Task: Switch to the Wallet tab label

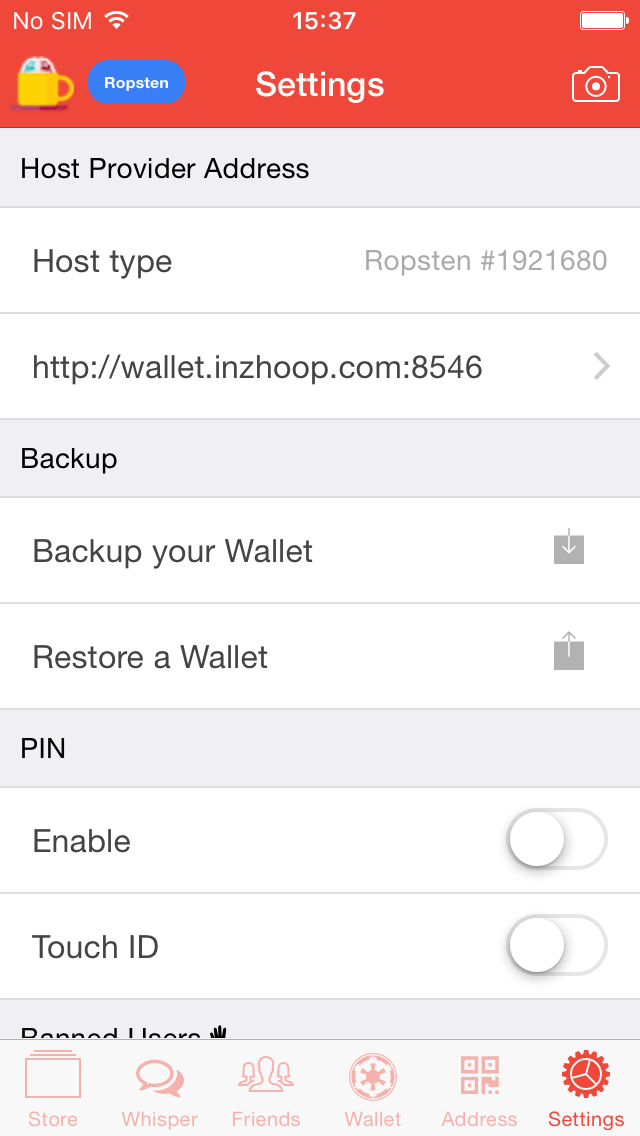Action: (x=373, y=1119)
